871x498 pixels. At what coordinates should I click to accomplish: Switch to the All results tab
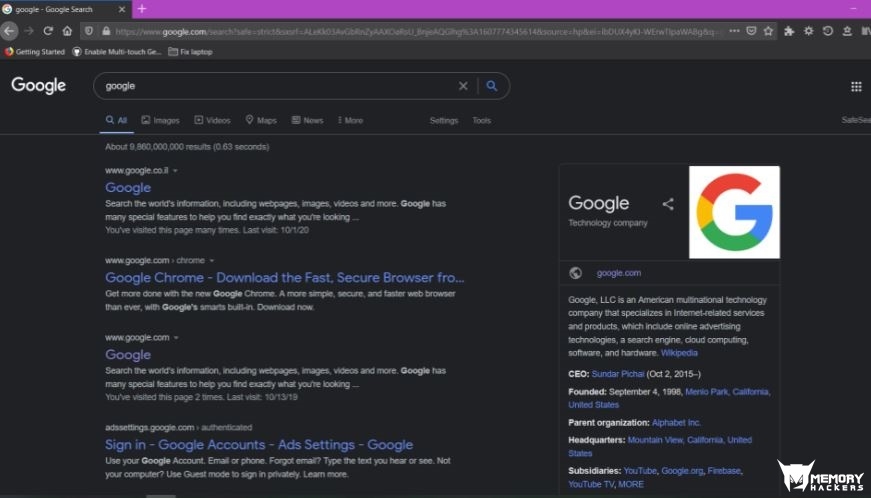coord(117,120)
